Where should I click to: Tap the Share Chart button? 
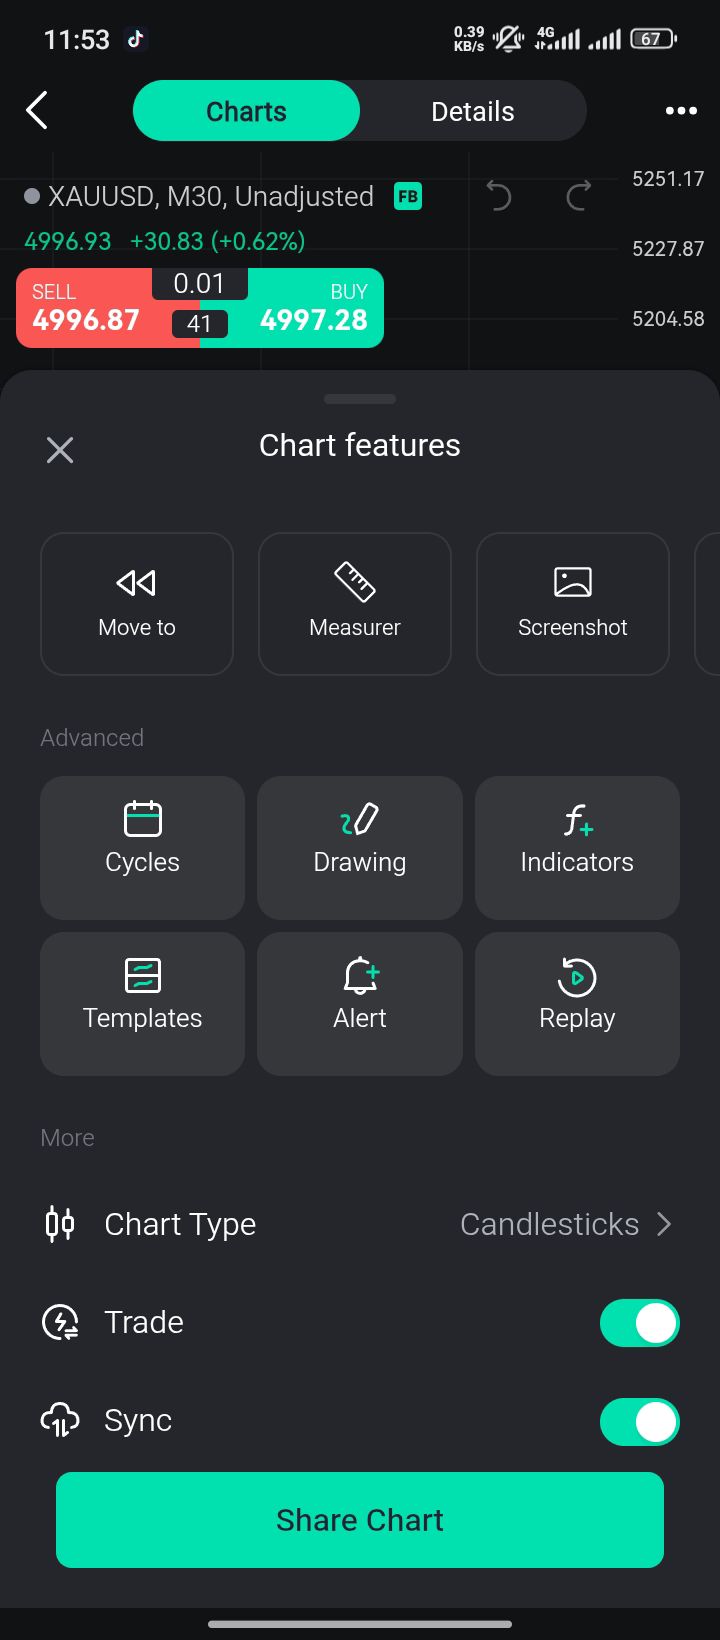(360, 1520)
